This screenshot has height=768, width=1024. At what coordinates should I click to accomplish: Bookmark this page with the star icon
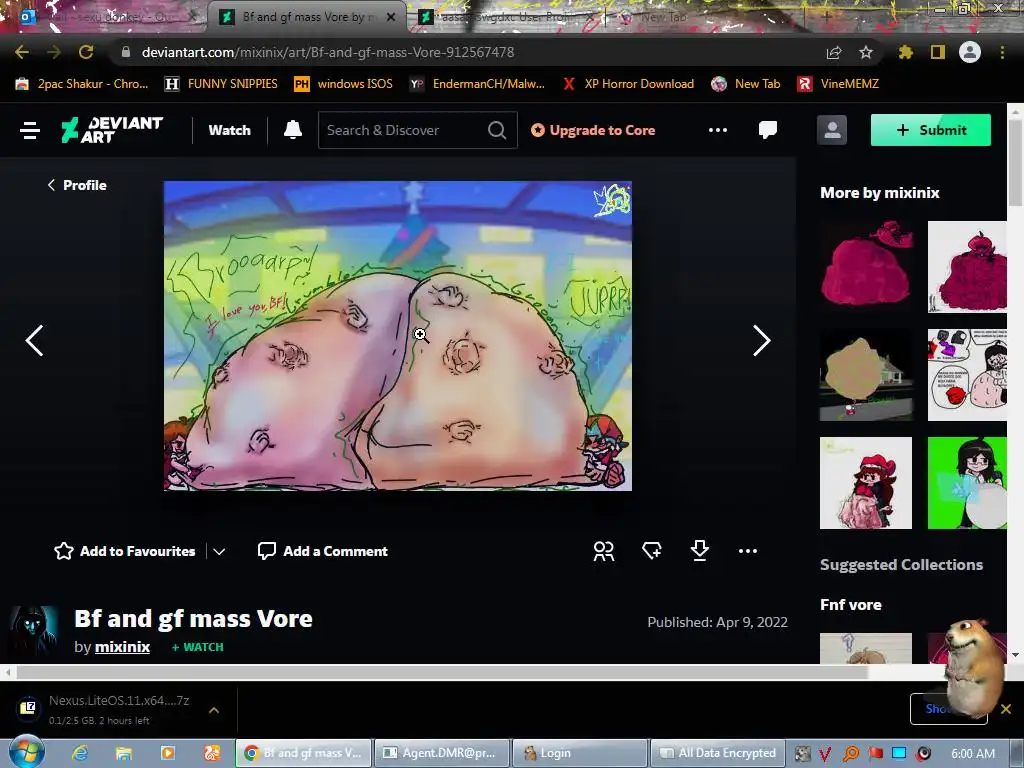click(x=866, y=52)
